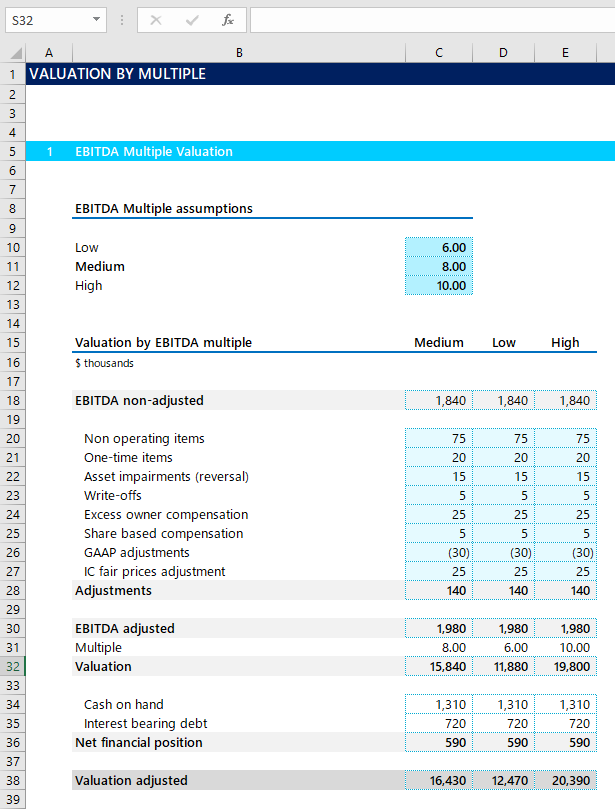
Task: Select the Low column valuation cell 11,880
Action: (503, 666)
